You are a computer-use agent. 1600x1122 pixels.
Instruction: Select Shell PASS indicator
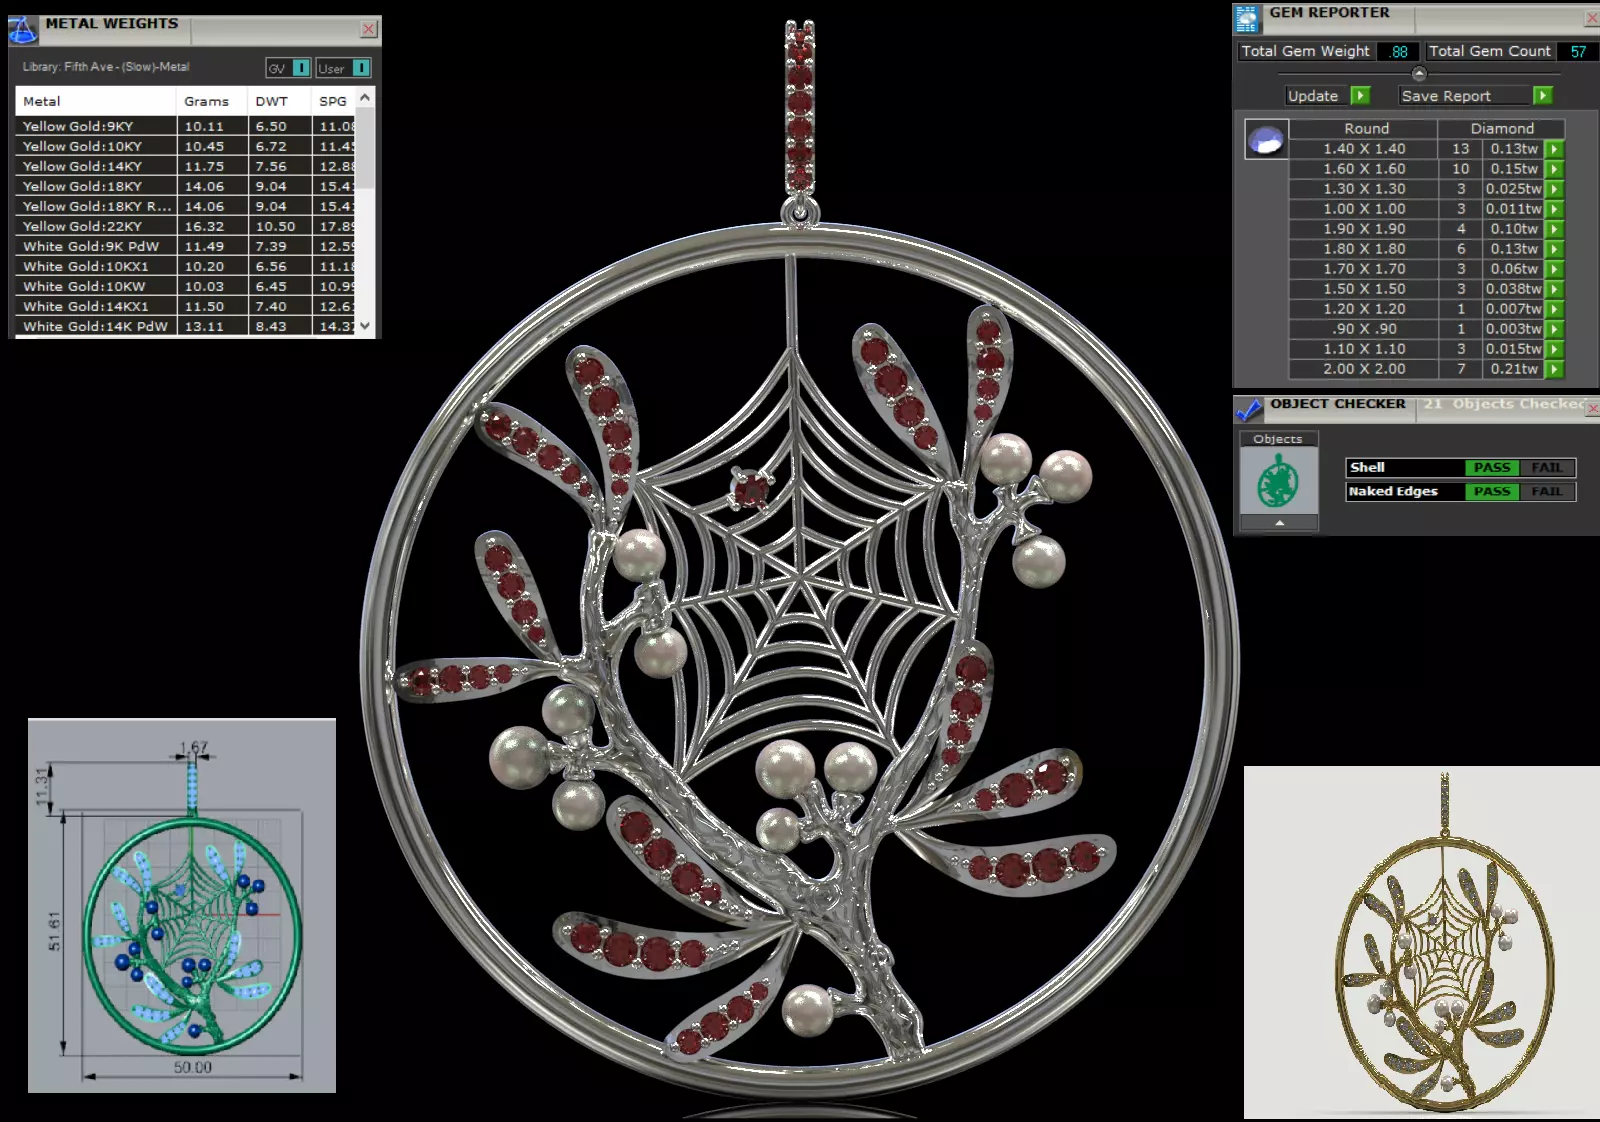click(1492, 467)
